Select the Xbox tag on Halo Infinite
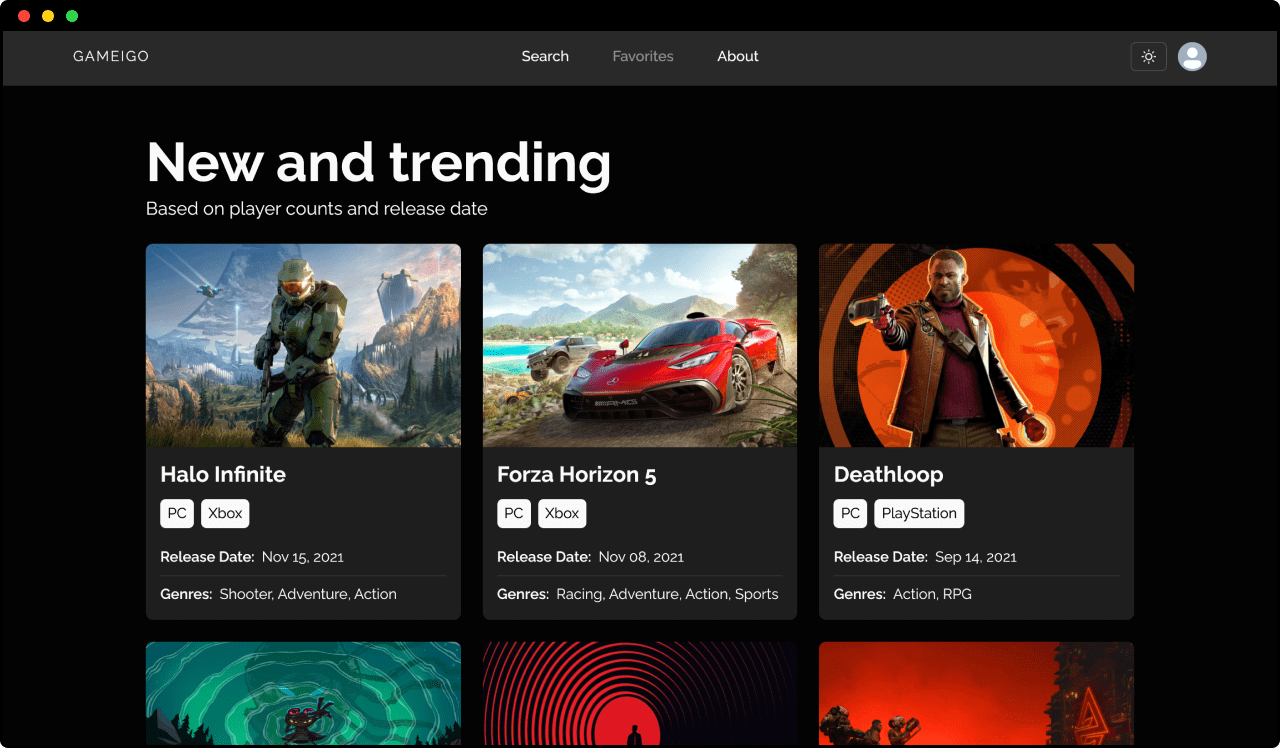Image resolution: width=1280 pixels, height=748 pixels. (x=225, y=513)
